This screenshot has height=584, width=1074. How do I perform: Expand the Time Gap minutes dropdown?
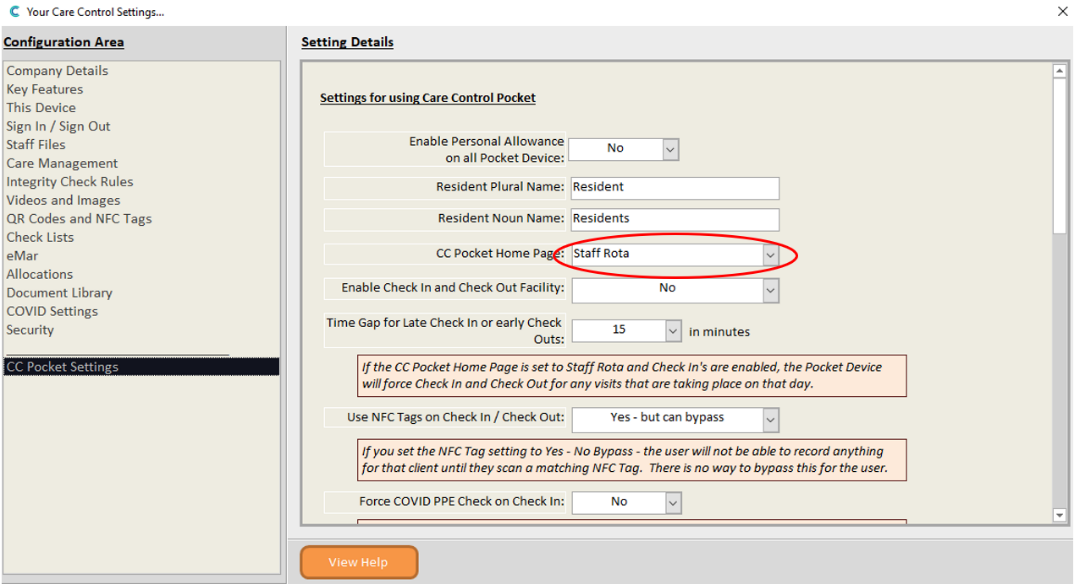671,330
